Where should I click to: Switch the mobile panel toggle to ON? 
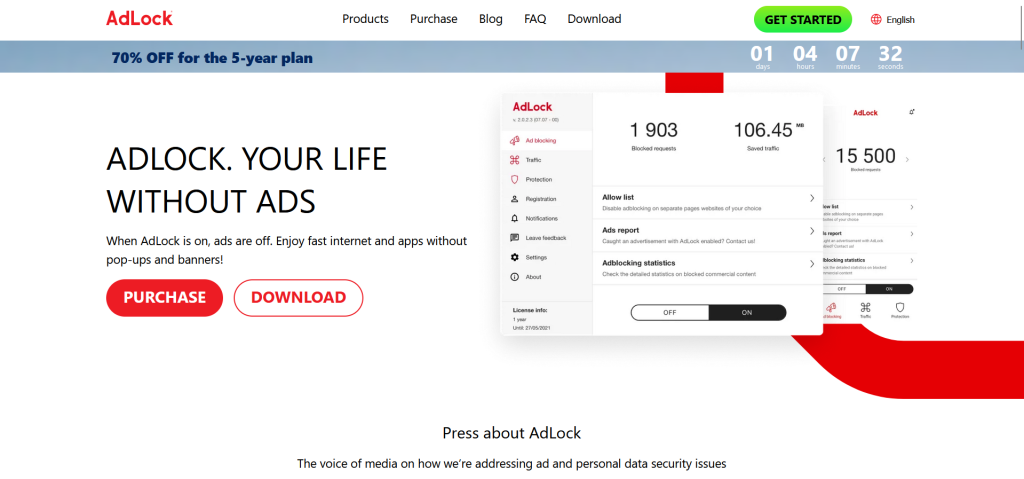889,289
